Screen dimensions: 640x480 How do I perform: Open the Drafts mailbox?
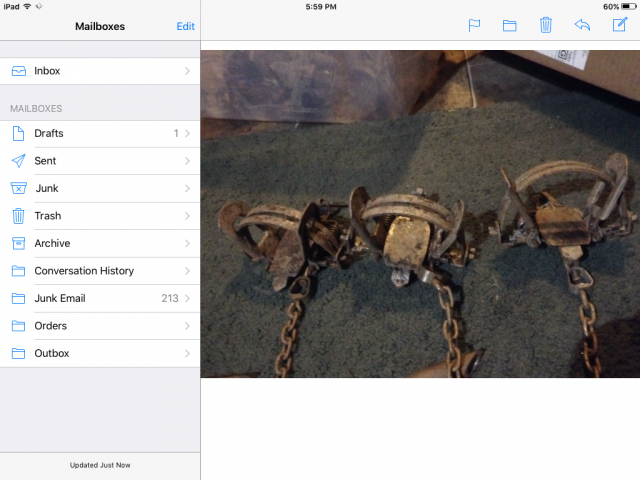(x=100, y=133)
